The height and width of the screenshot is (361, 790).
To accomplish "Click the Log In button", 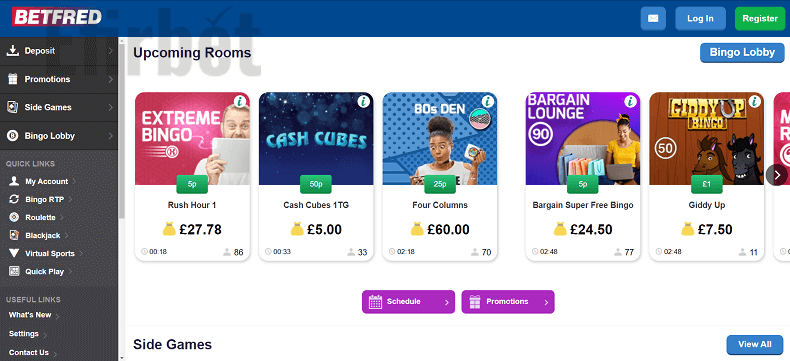I will [700, 19].
